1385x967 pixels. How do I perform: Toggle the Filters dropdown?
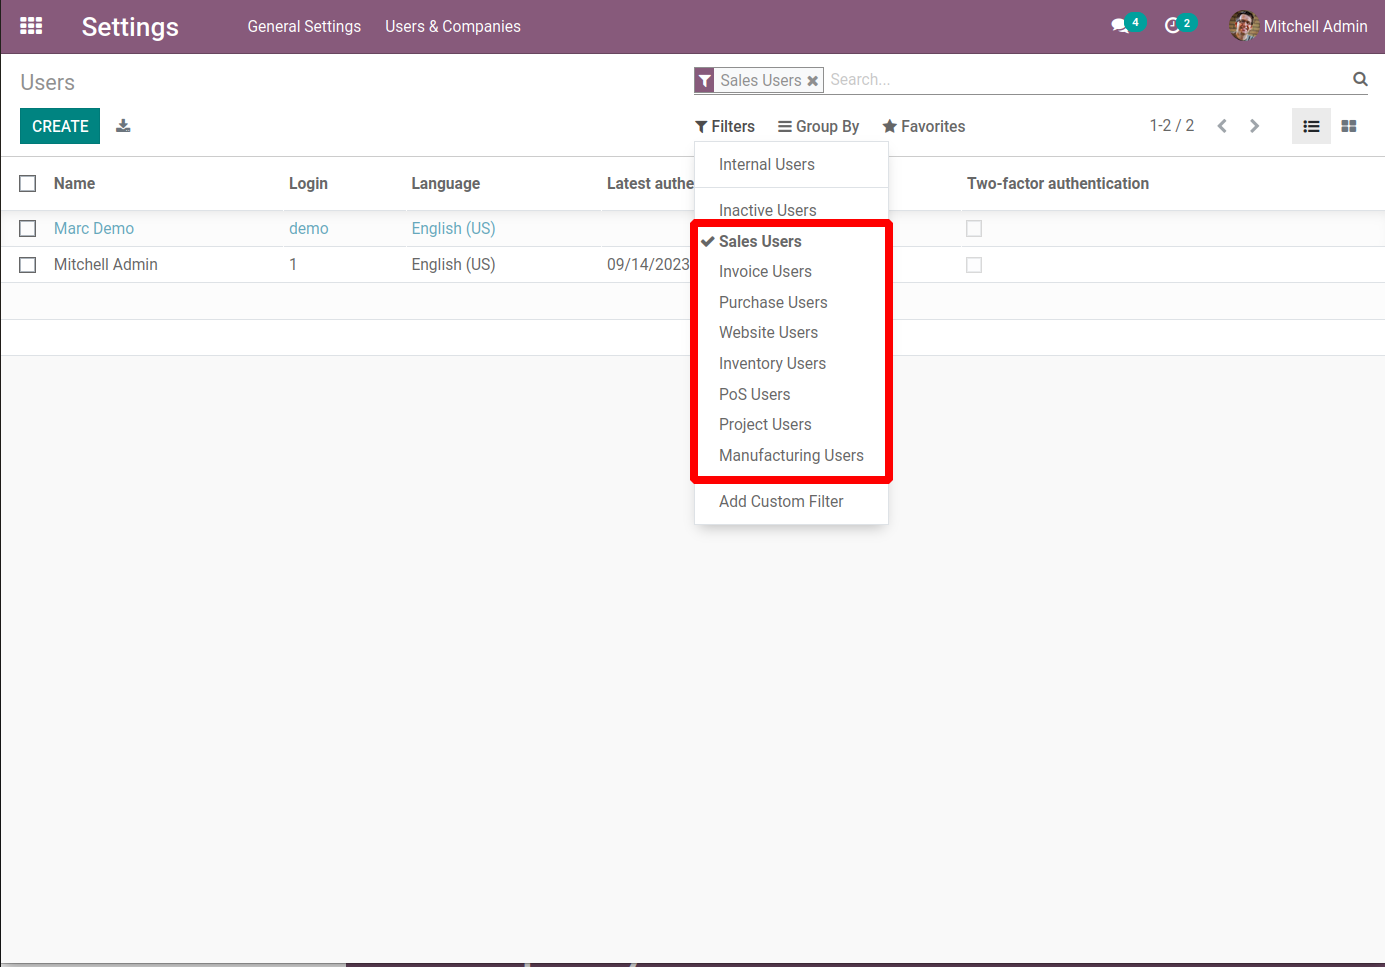(x=725, y=126)
